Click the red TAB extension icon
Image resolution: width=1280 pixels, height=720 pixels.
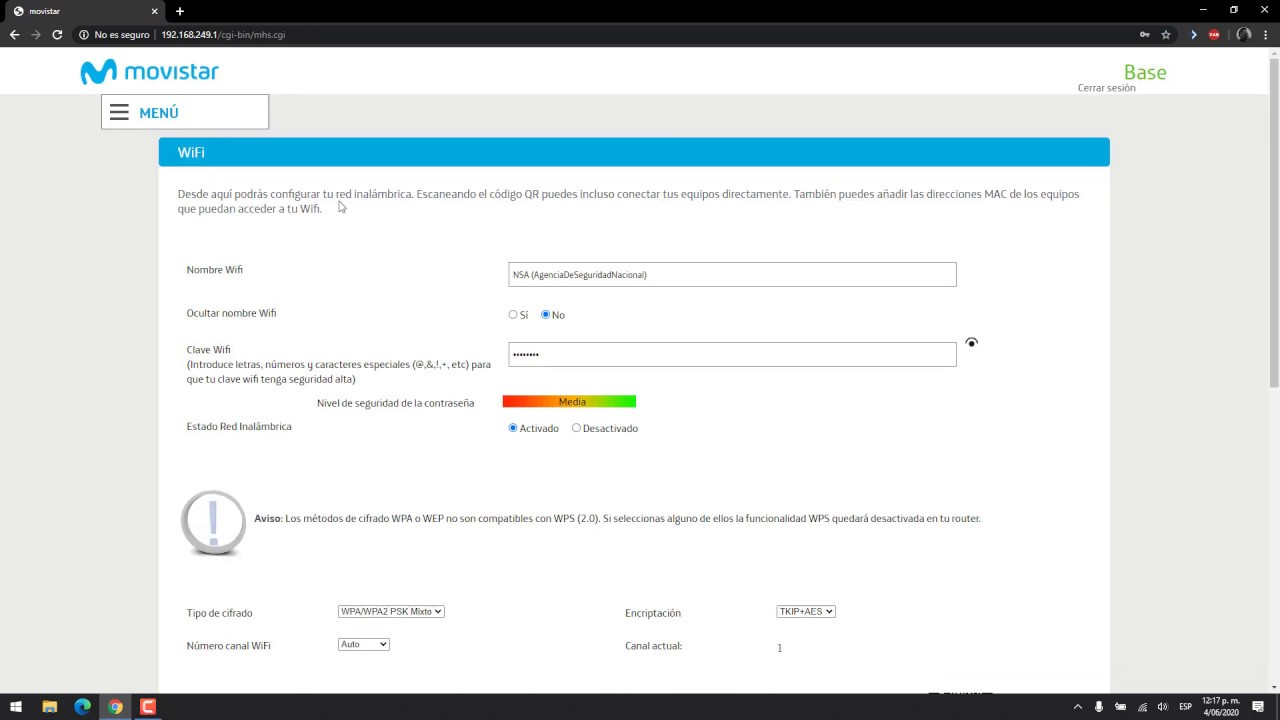point(1214,34)
